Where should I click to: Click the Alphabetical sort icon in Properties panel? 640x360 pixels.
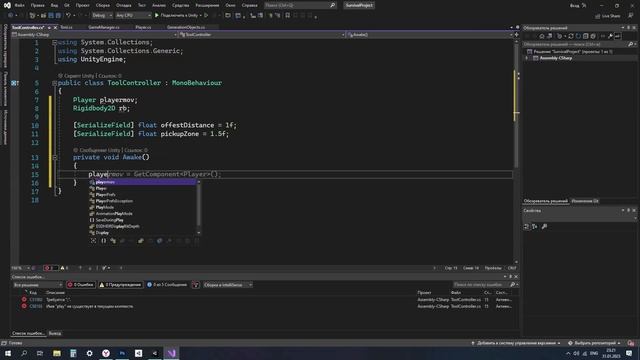[x=535, y=227]
